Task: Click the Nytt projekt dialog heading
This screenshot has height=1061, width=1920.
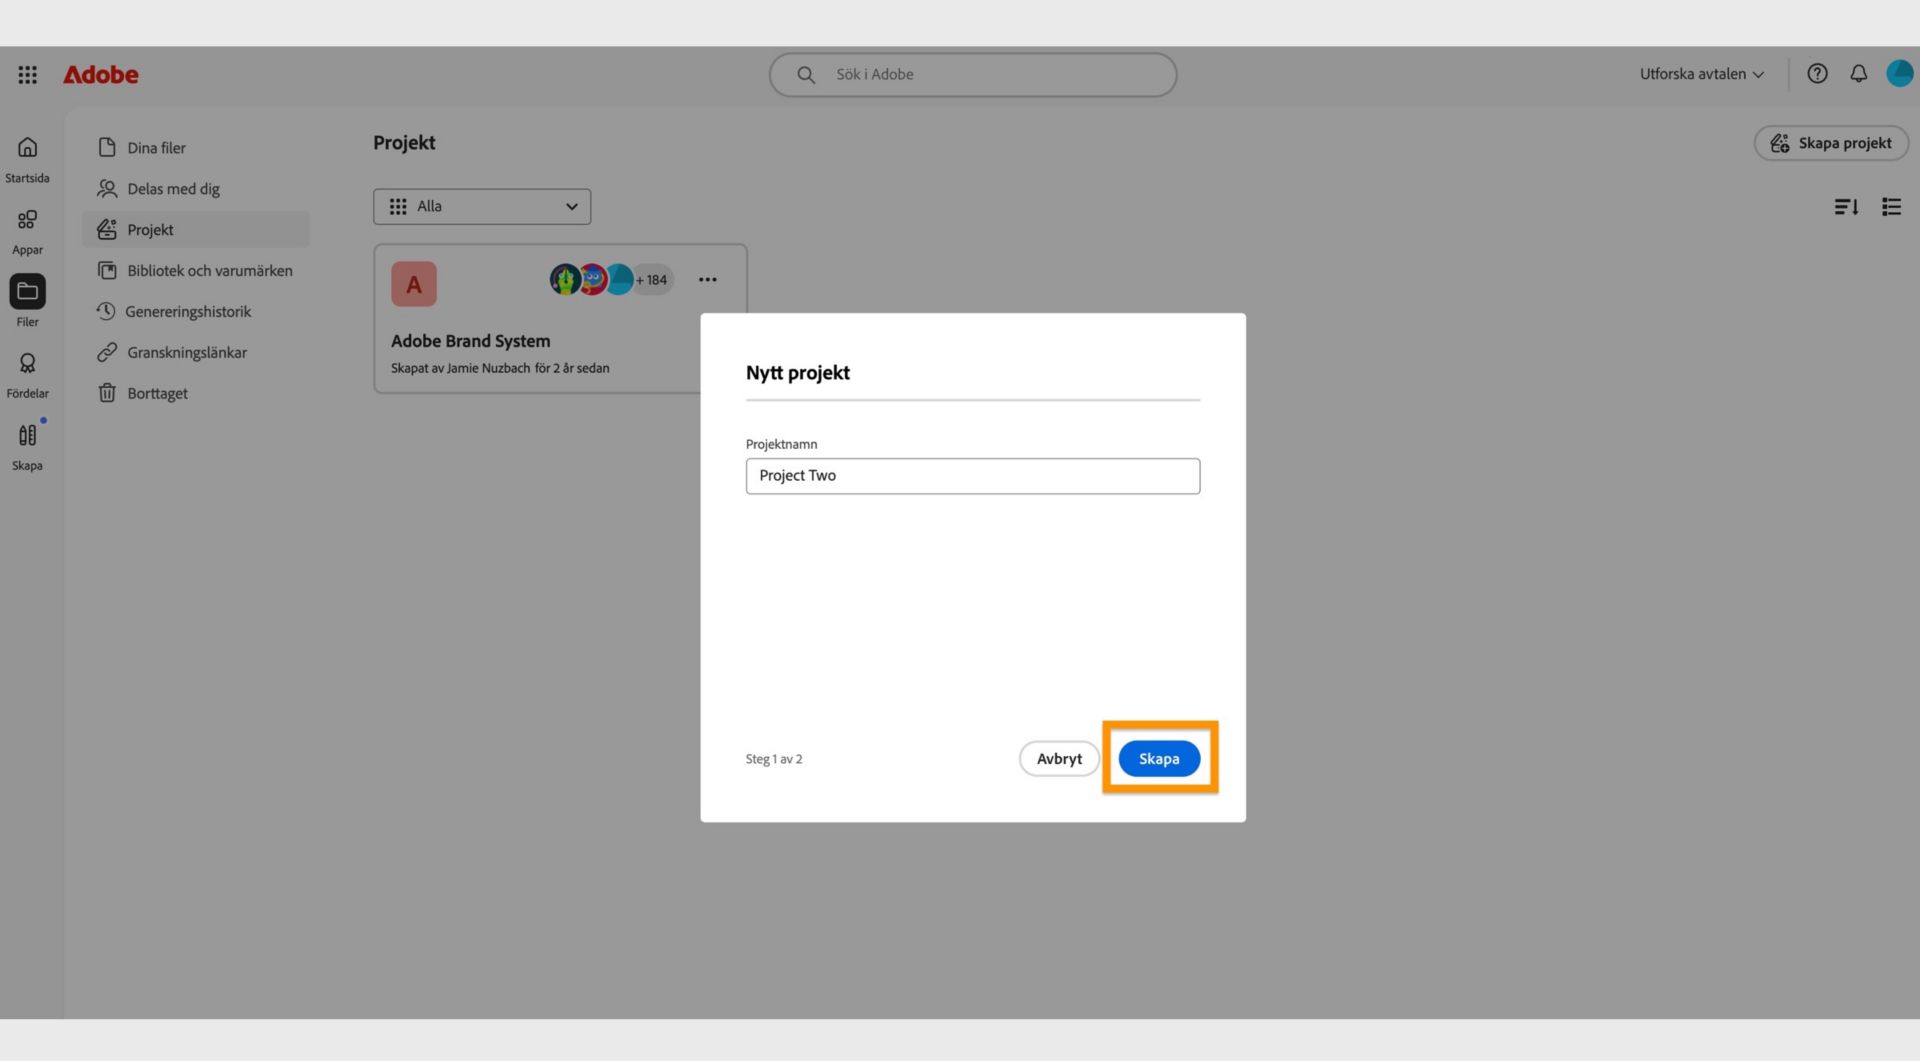Action: pyautogui.click(x=798, y=373)
